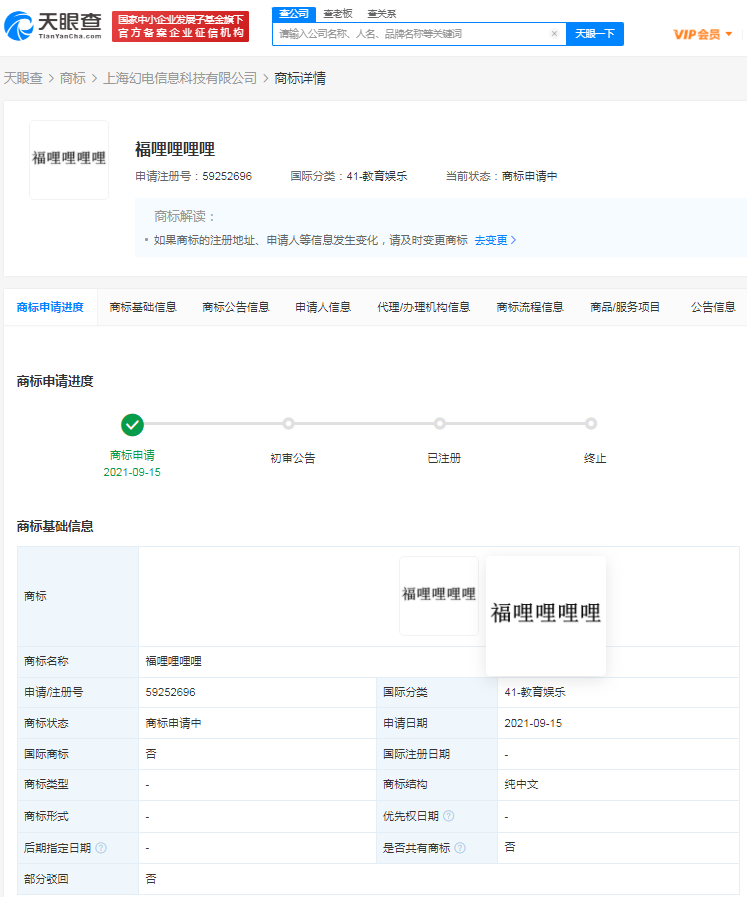Click 申请注册号：59252696 in the header

pos(193,176)
